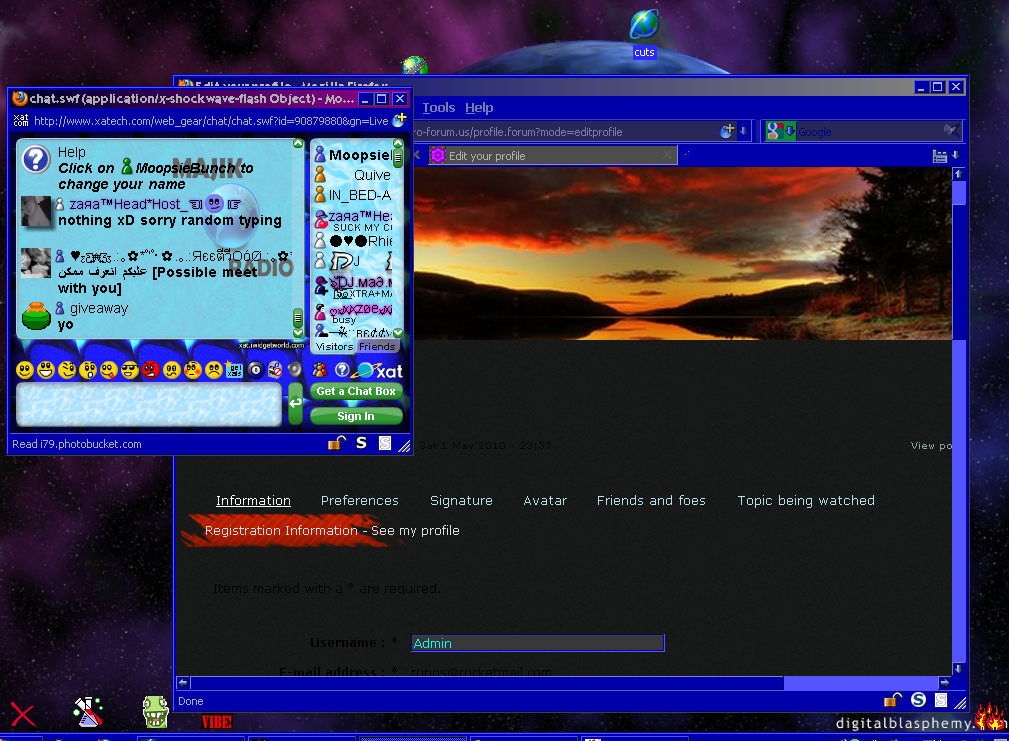
Task: Switch to the Friends tab
Action: (378, 347)
